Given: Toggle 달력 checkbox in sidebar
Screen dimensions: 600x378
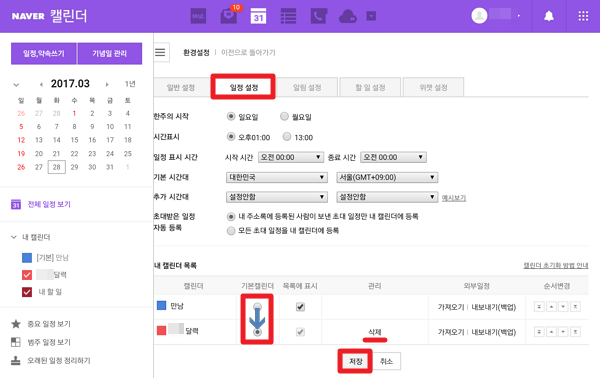Looking at the screenshot, I should [27, 275].
